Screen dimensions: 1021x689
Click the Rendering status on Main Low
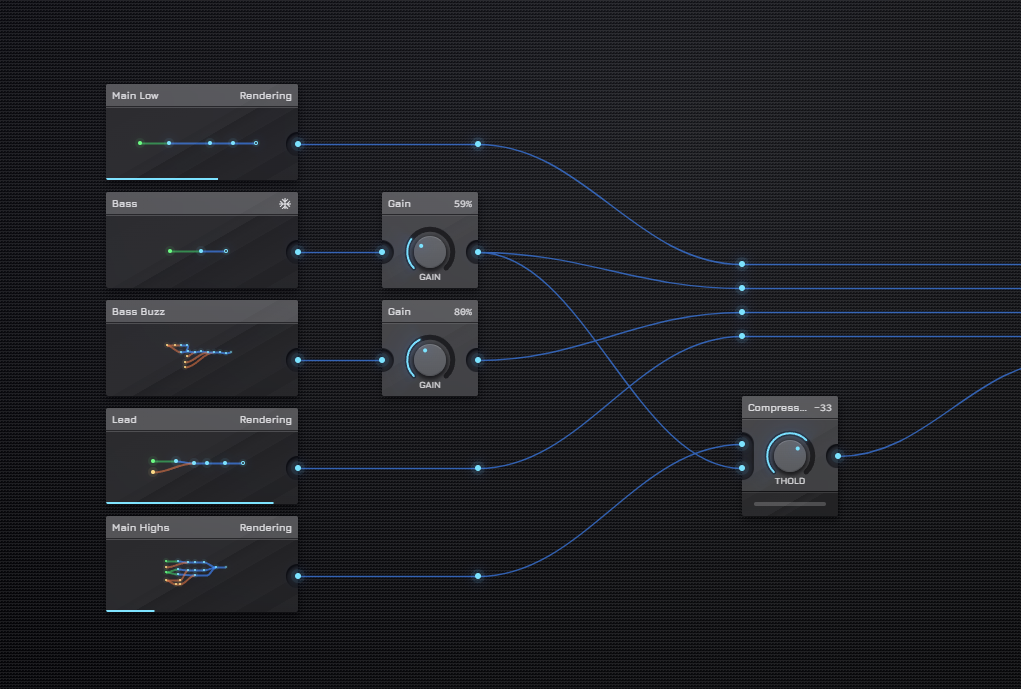click(x=266, y=96)
